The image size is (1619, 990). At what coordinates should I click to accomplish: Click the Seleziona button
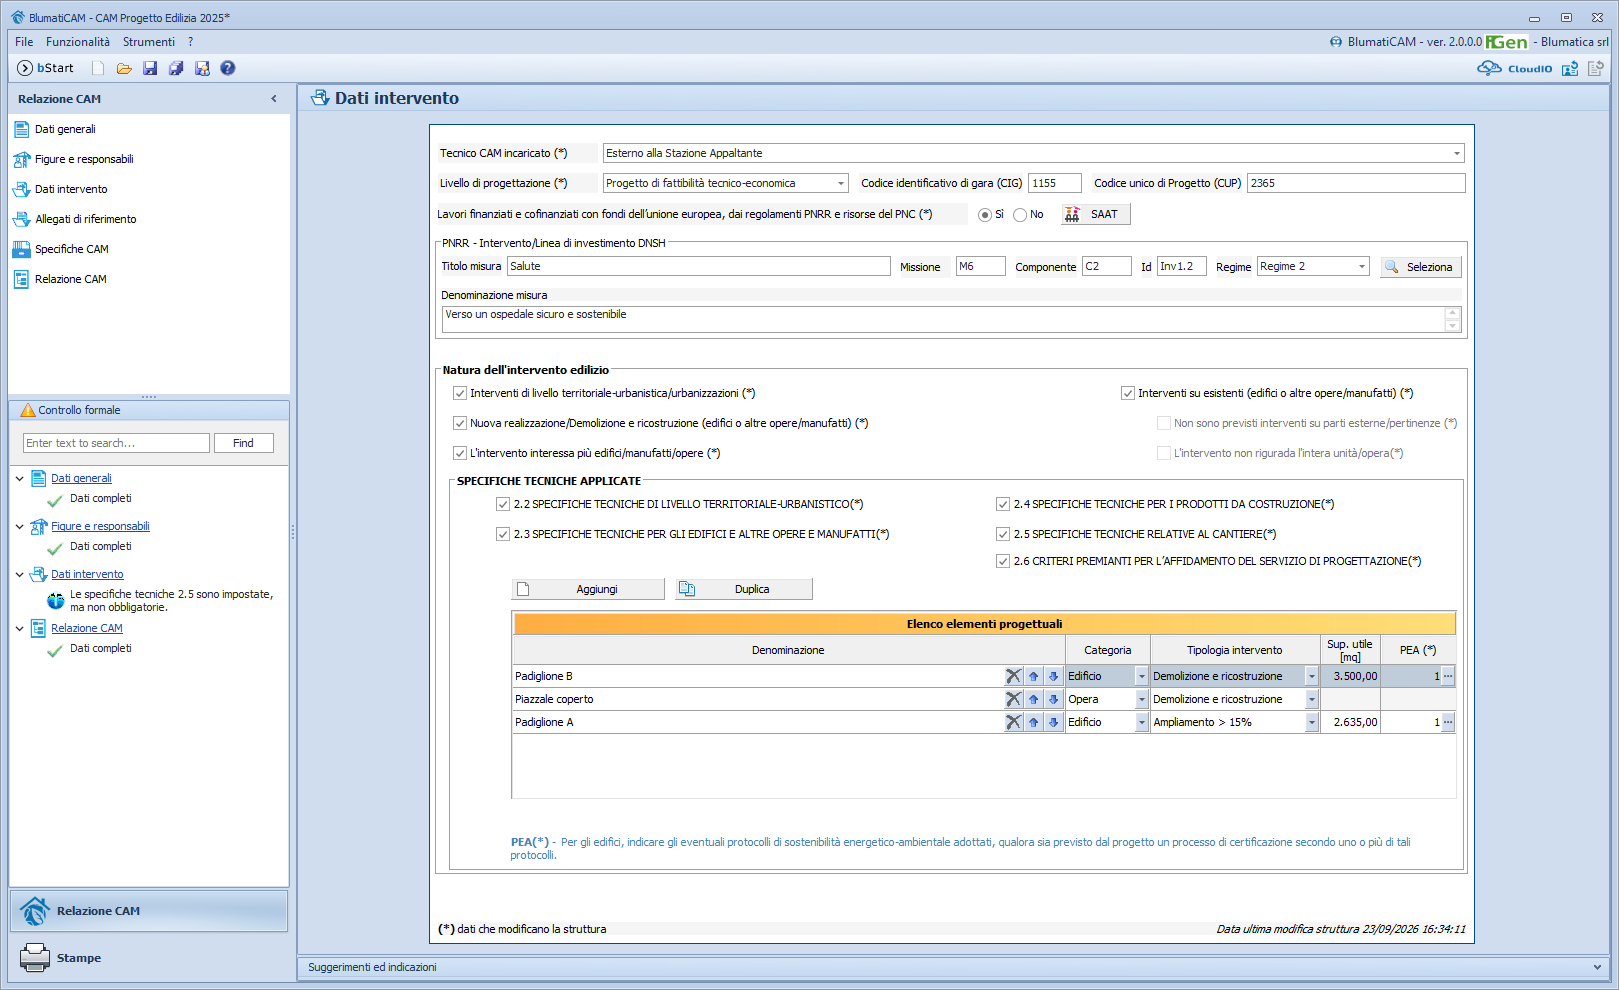1421,267
